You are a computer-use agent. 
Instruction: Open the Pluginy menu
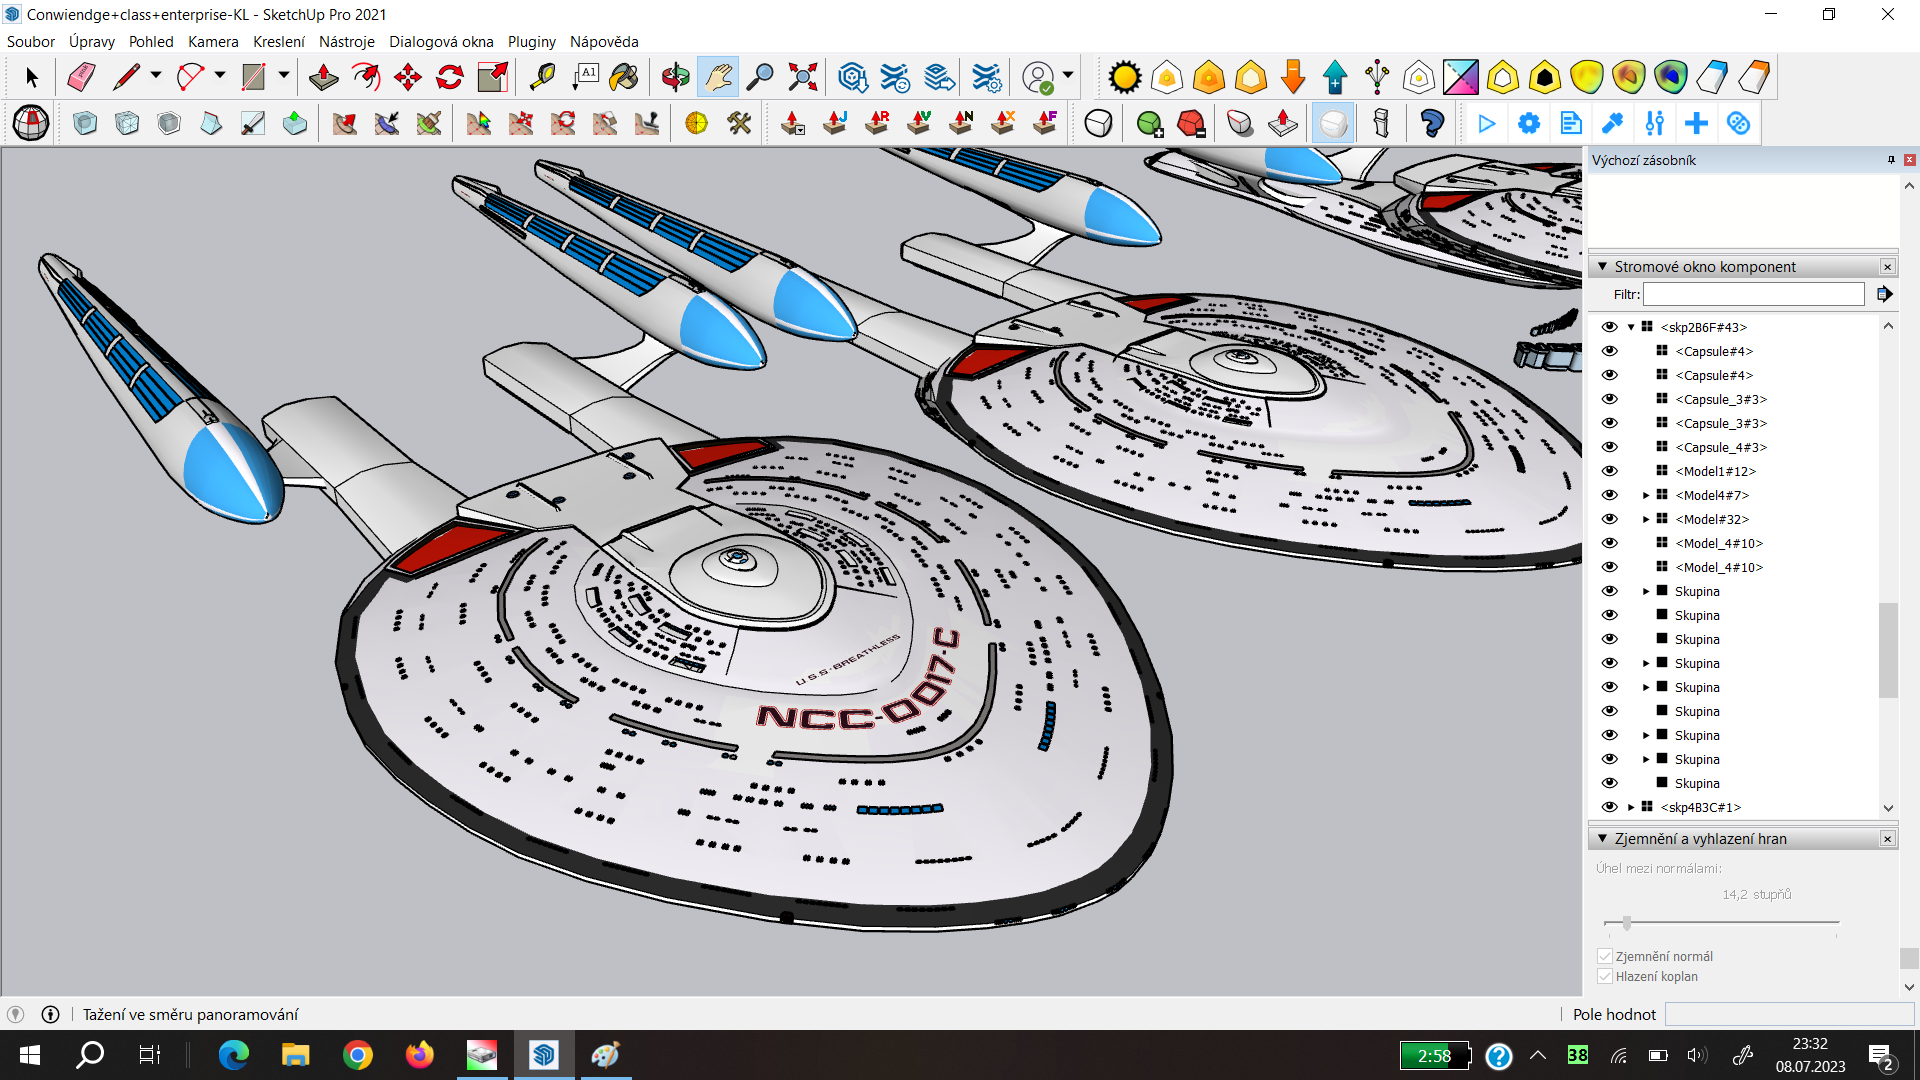(532, 42)
